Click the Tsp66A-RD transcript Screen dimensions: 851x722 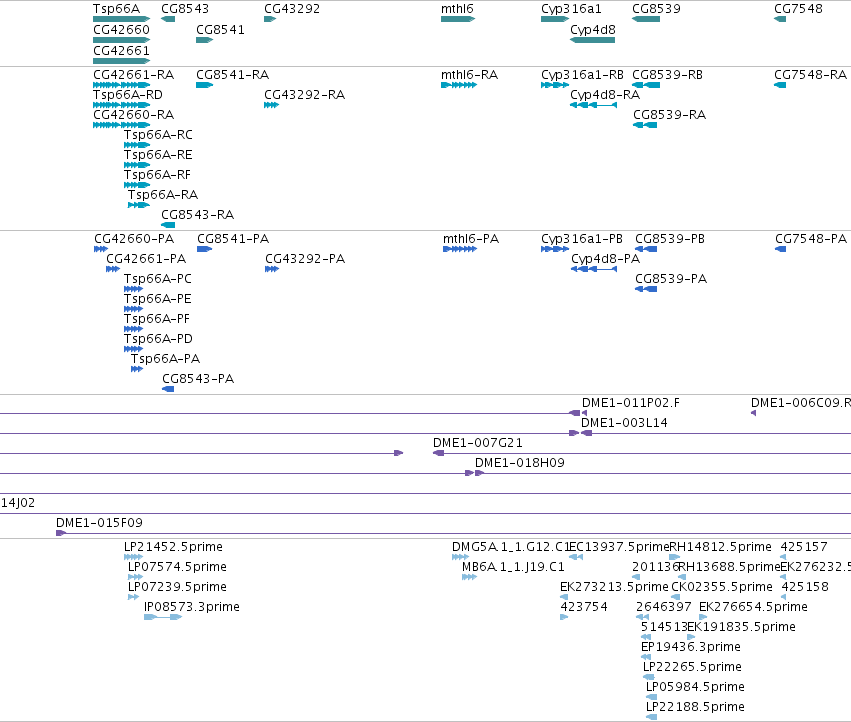pyautogui.click(x=122, y=105)
